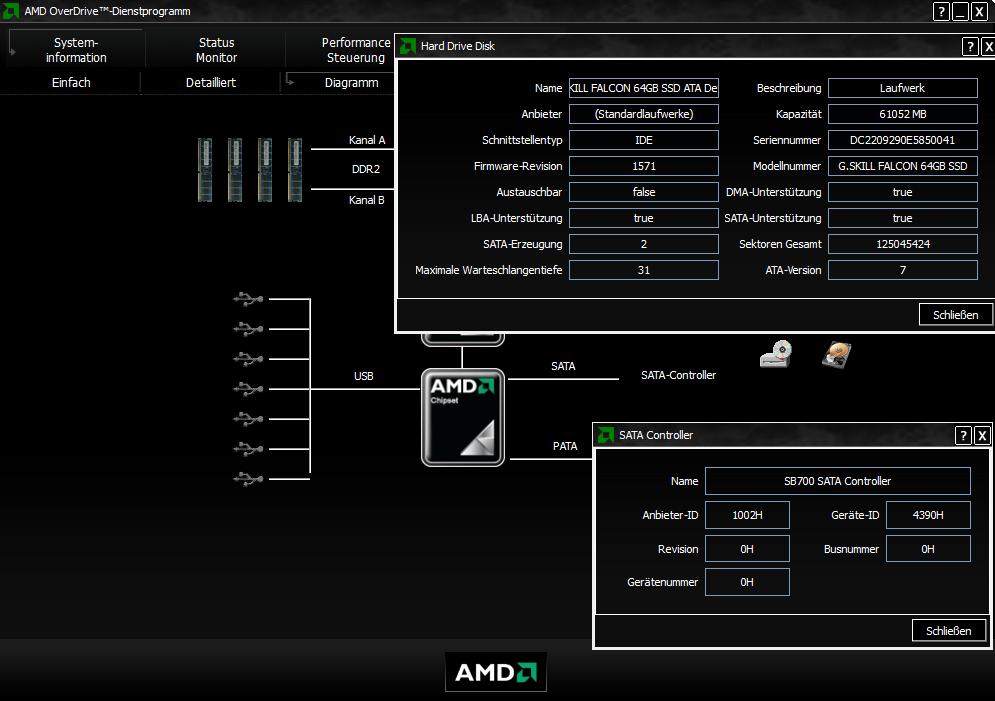Click the Schnittstellentyp field showing IDE
Viewport: 995px width, 701px height.
pos(643,140)
